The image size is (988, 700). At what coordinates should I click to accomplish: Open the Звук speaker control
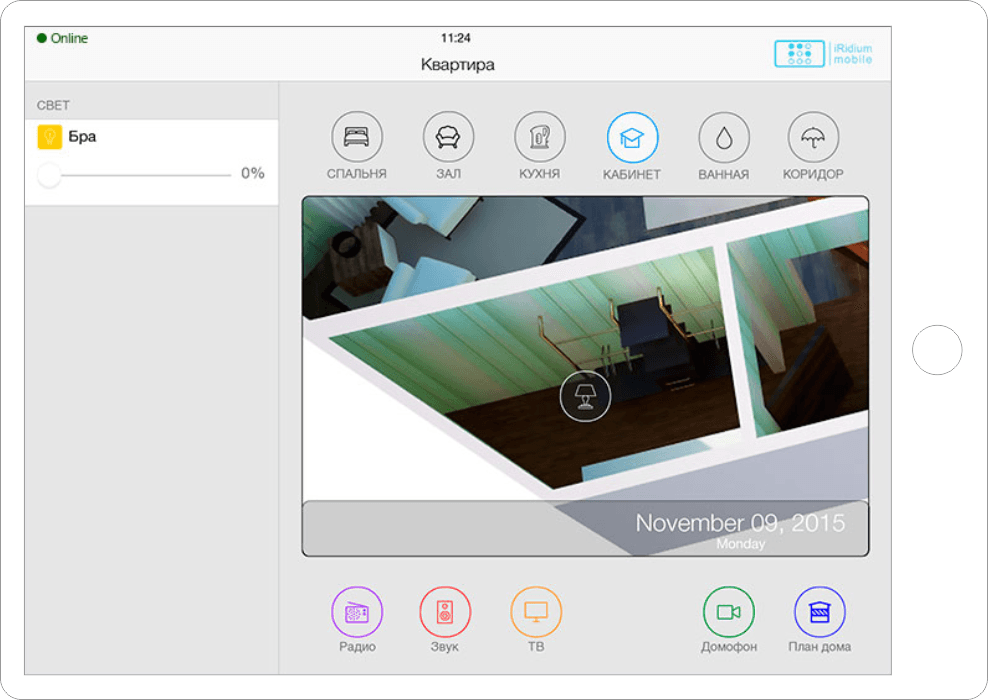445,612
